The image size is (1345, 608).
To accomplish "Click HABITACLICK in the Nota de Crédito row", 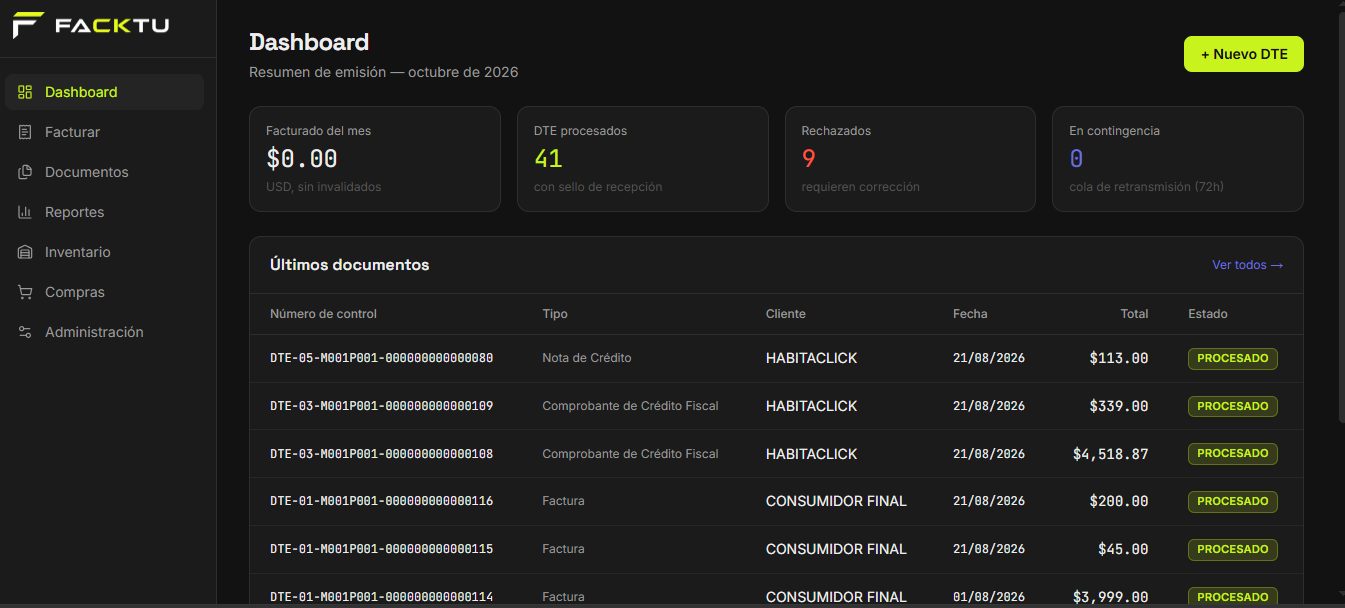I will 812,358.
